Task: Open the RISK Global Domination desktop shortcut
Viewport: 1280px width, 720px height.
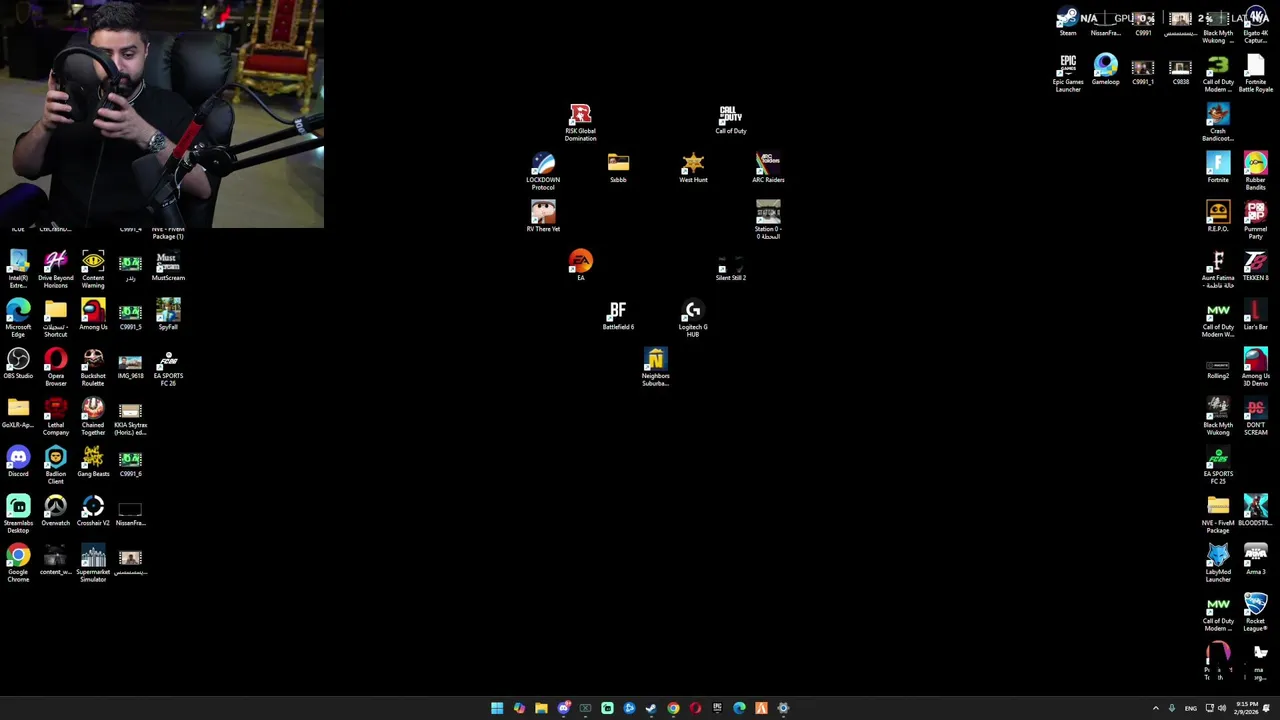Action: click(580, 122)
